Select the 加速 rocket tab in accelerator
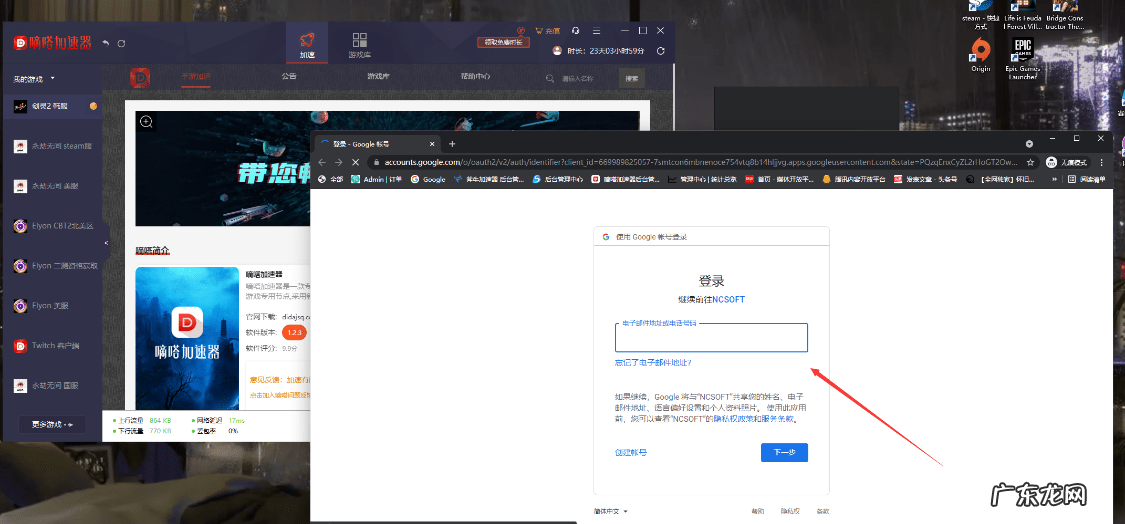1125x524 pixels. click(x=308, y=45)
